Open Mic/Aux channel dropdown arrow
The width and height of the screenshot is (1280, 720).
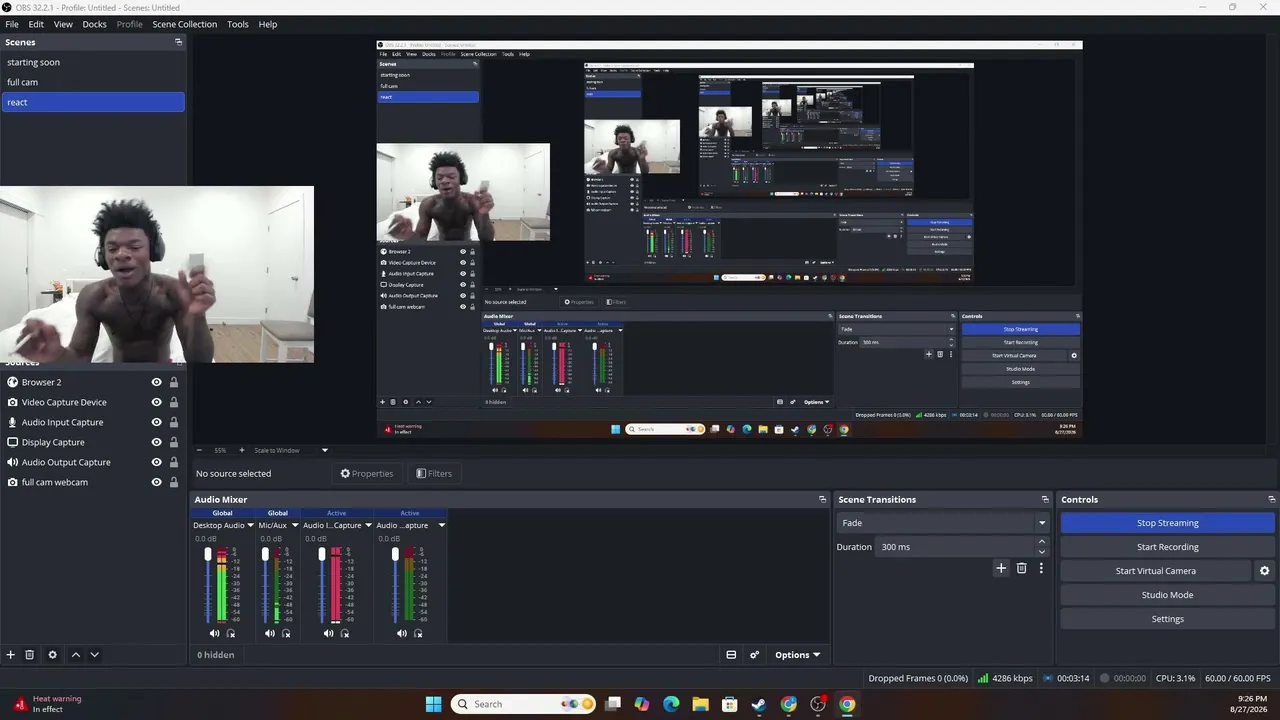pos(294,525)
